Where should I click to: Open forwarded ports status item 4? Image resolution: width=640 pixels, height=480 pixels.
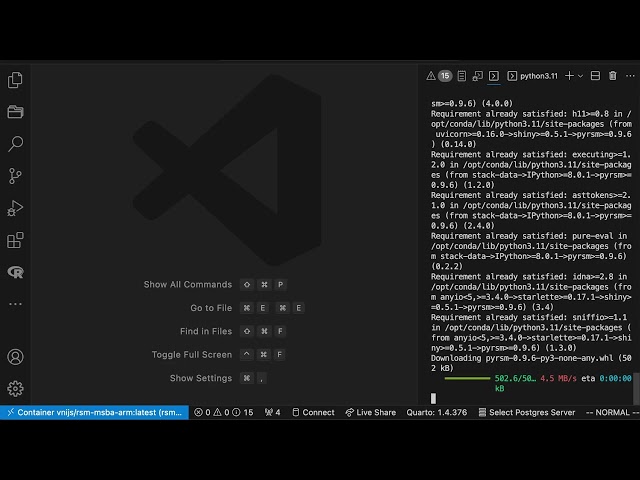click(273, 412)
